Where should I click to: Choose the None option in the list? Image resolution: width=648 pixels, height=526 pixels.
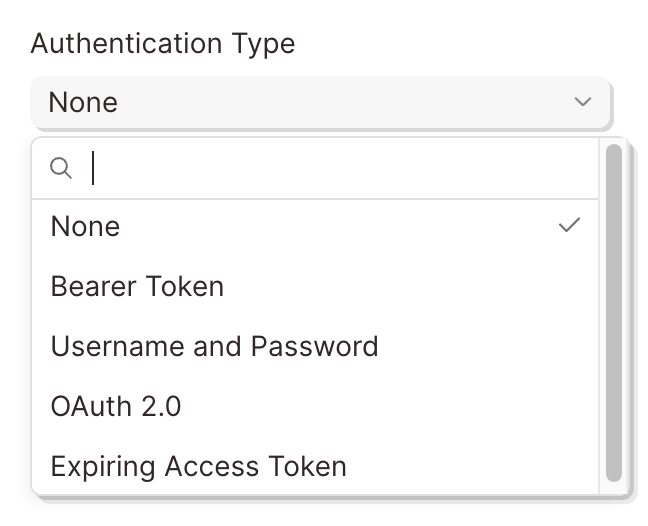point(85,227)
